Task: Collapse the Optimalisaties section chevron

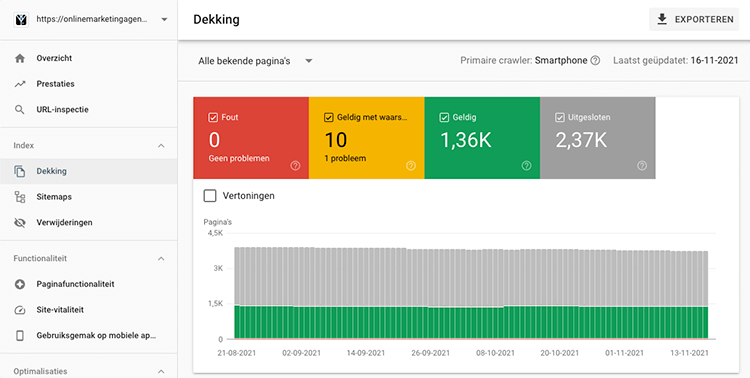Action: (x=161, y=371)
